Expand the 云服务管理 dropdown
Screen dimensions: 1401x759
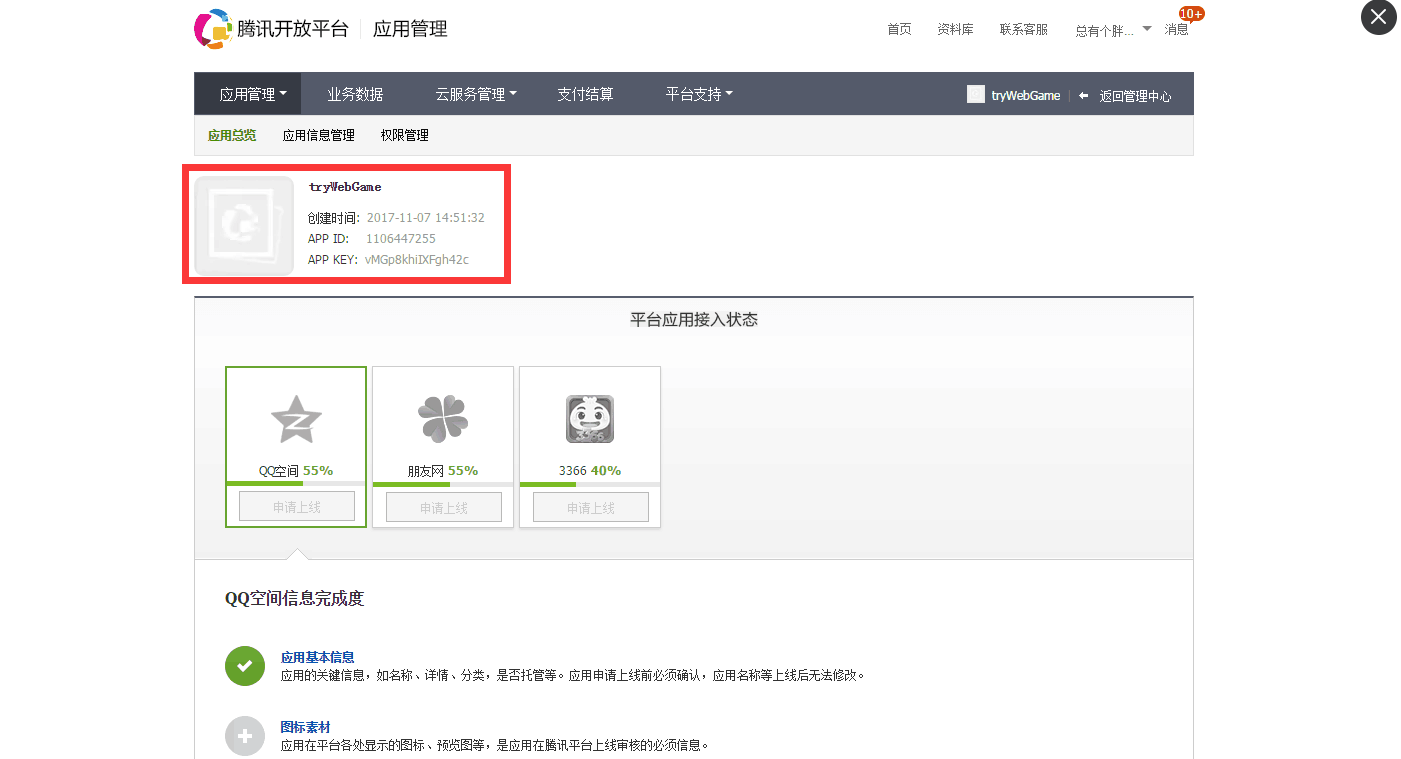pyautogui.click(x=476, y=93)
